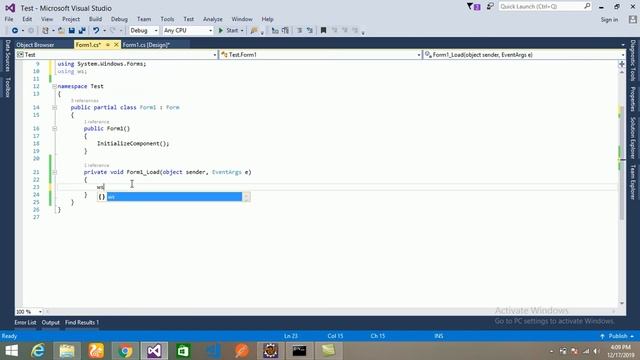The width and height of the screenshot is (640, 360).
Task: Open the Tools menu
Action: tap(167, 19)
